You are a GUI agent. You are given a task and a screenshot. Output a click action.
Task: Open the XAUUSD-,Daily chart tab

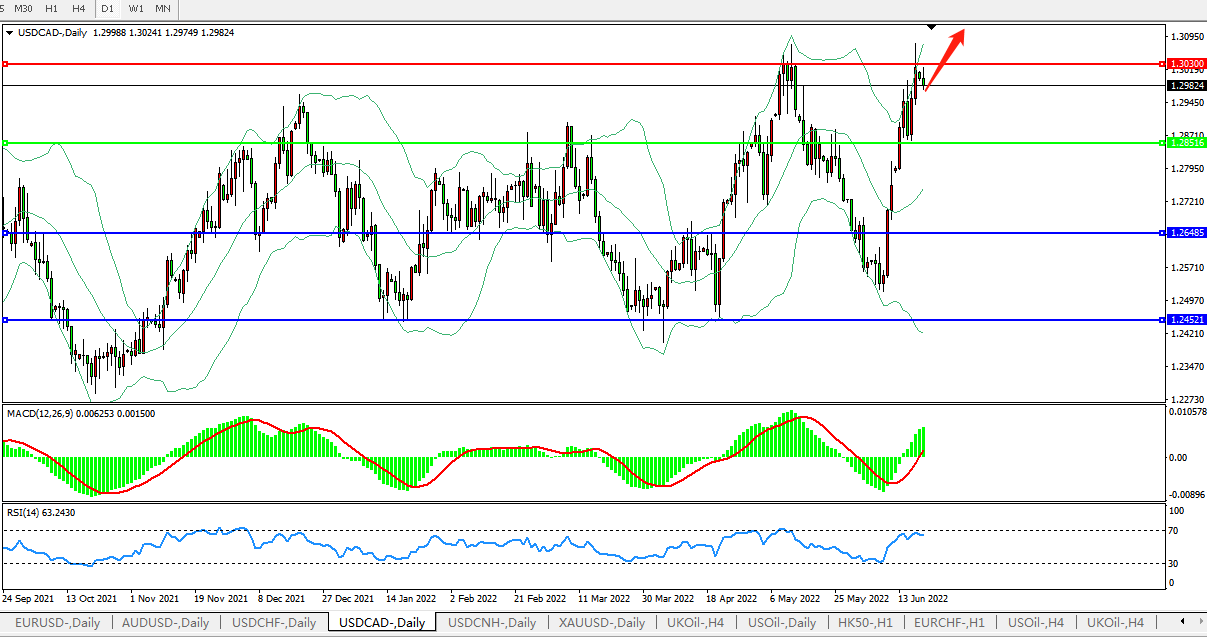click(x=601, y=622)
